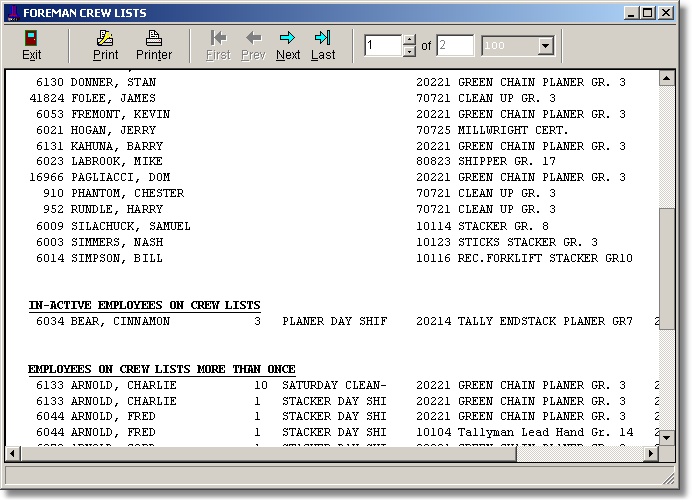692x502 pixels.
Task: Go to First page arrow
Action: tap(218, 38)
